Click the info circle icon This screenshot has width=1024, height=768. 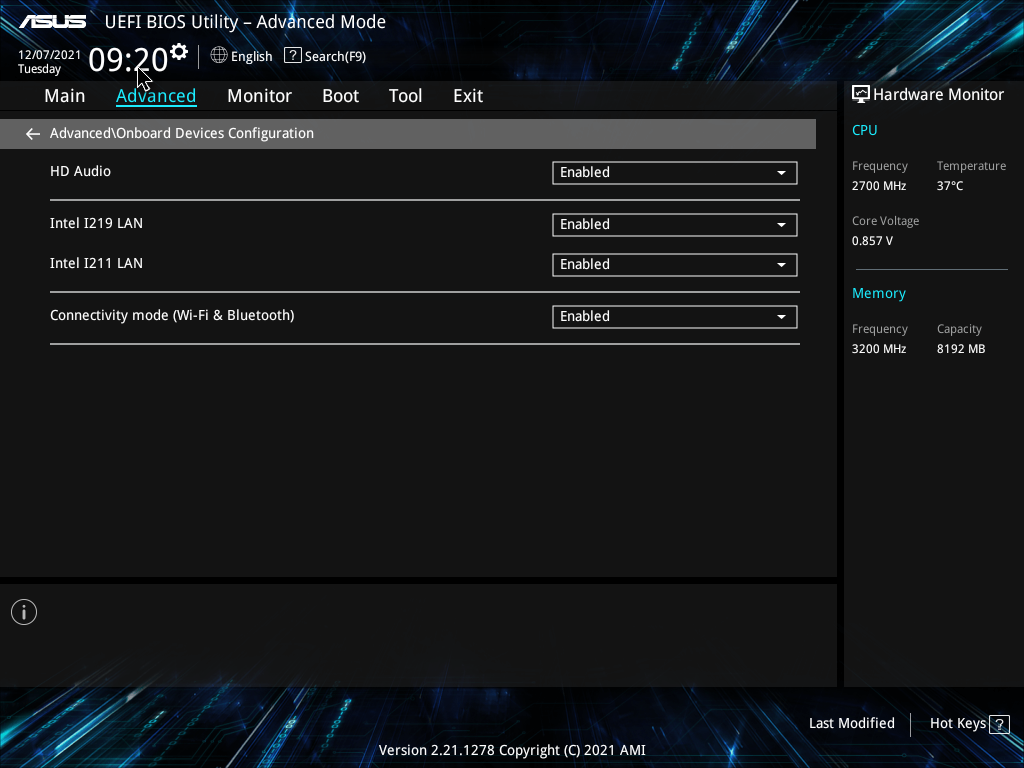[x=24, y=612]
